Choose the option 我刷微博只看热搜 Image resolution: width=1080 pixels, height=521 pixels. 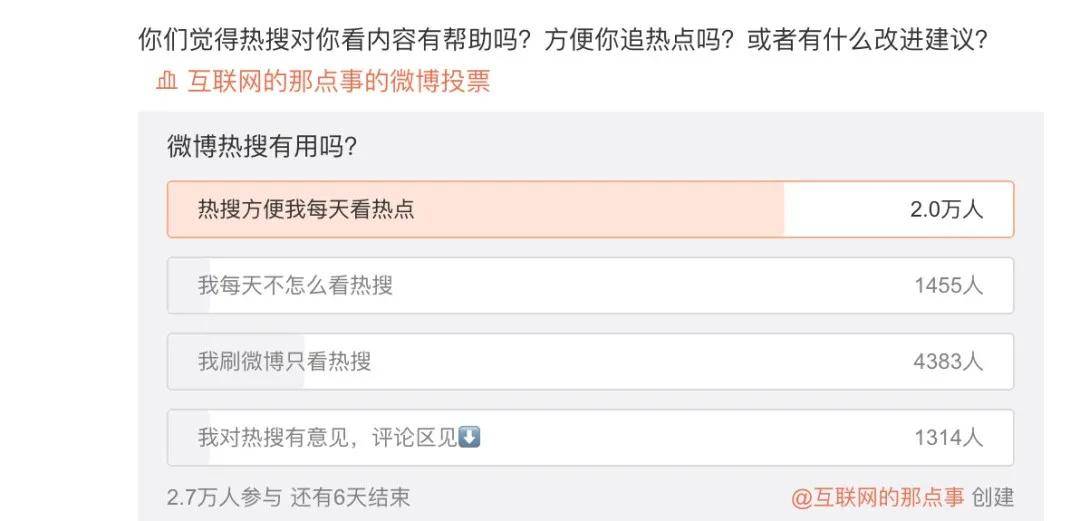[285, 361]
